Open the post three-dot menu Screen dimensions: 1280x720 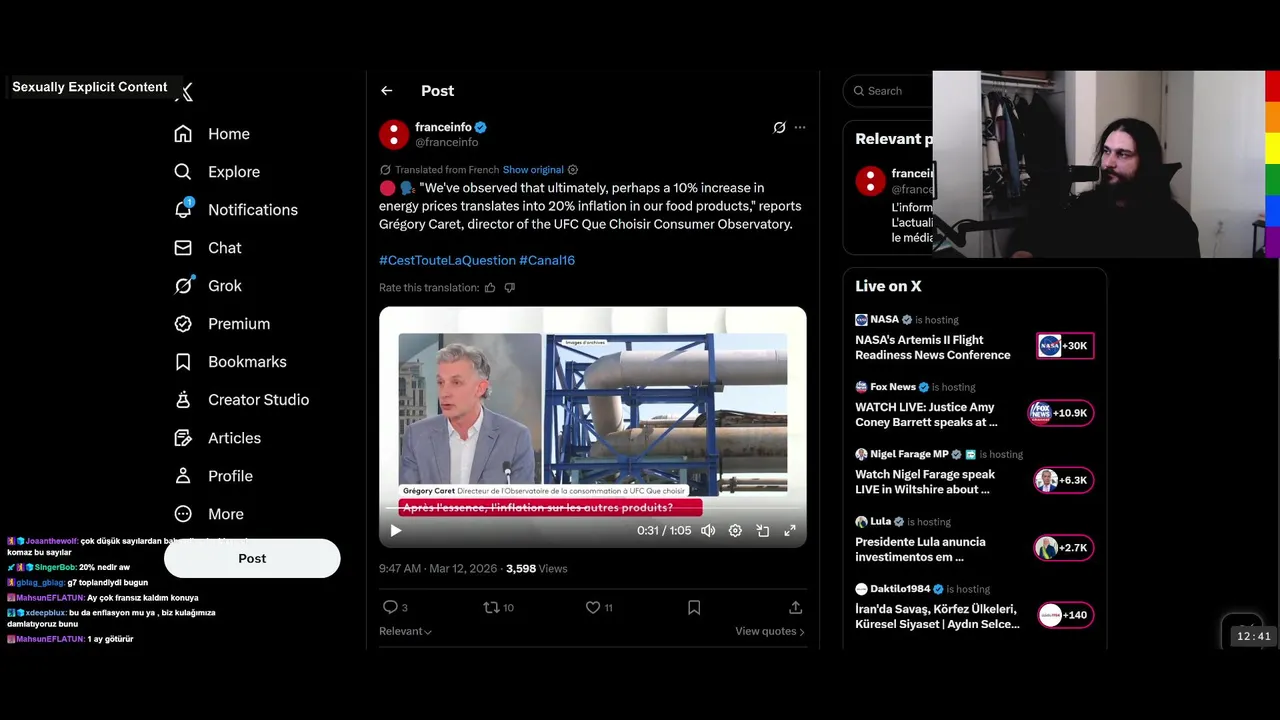tap(800, 127)
